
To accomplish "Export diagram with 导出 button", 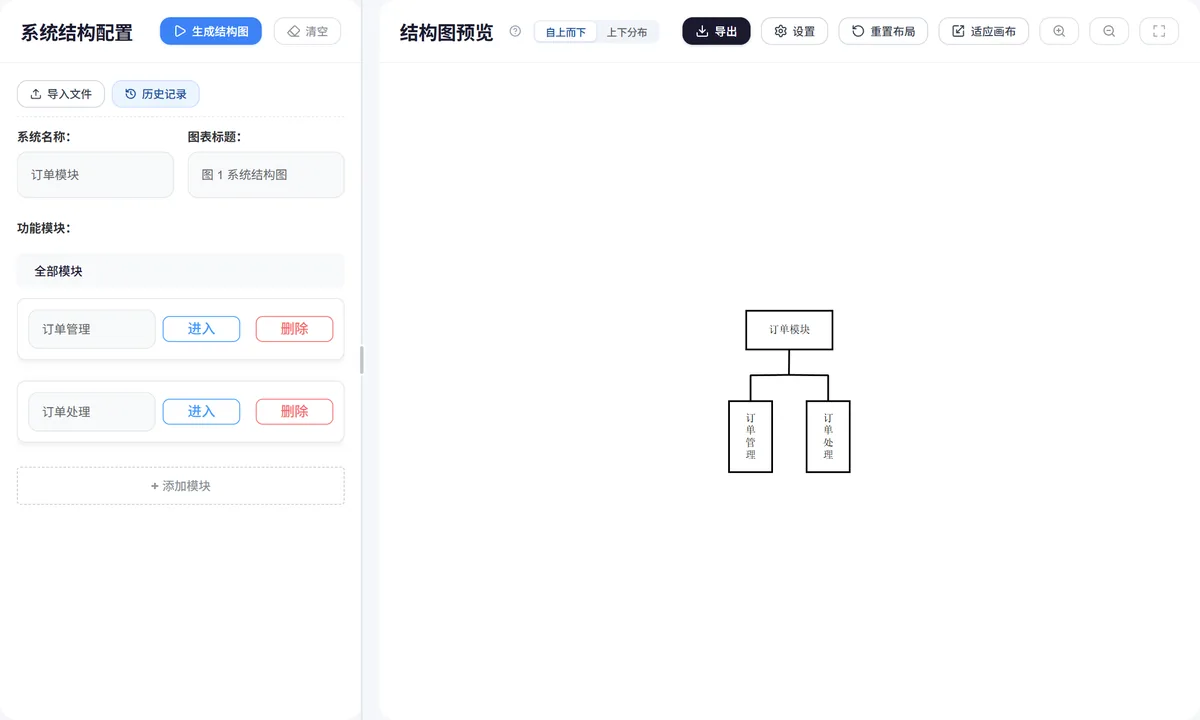I will (x=716, y=31).
